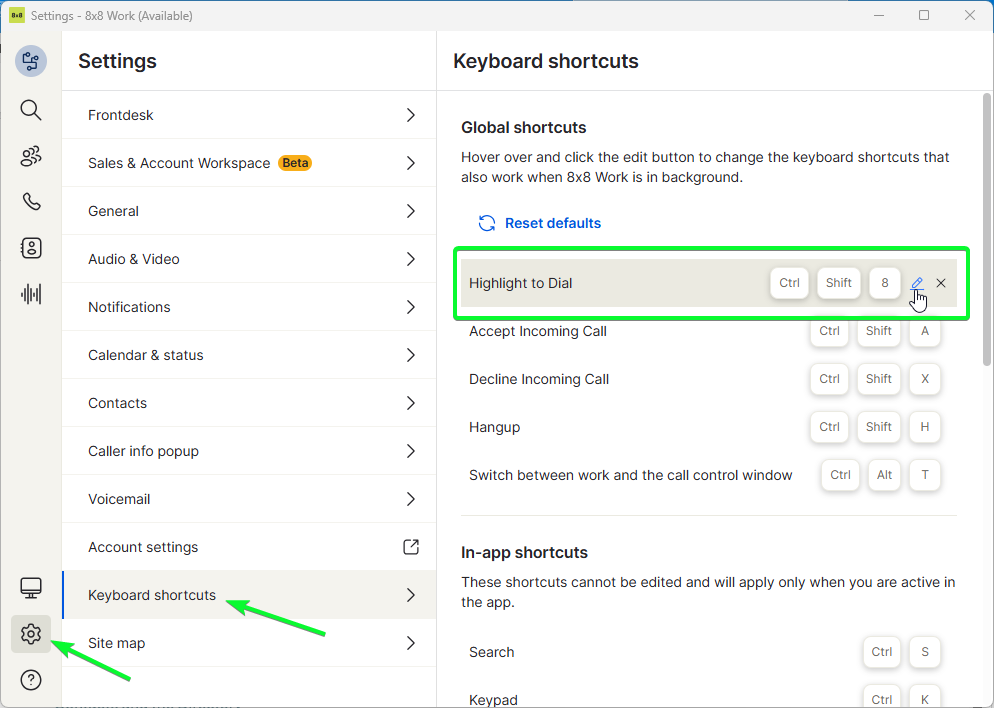Click the Global shortcuts heading
This screenshot has height=708, width=994.
pyautogui.click(x=524, y=127)
